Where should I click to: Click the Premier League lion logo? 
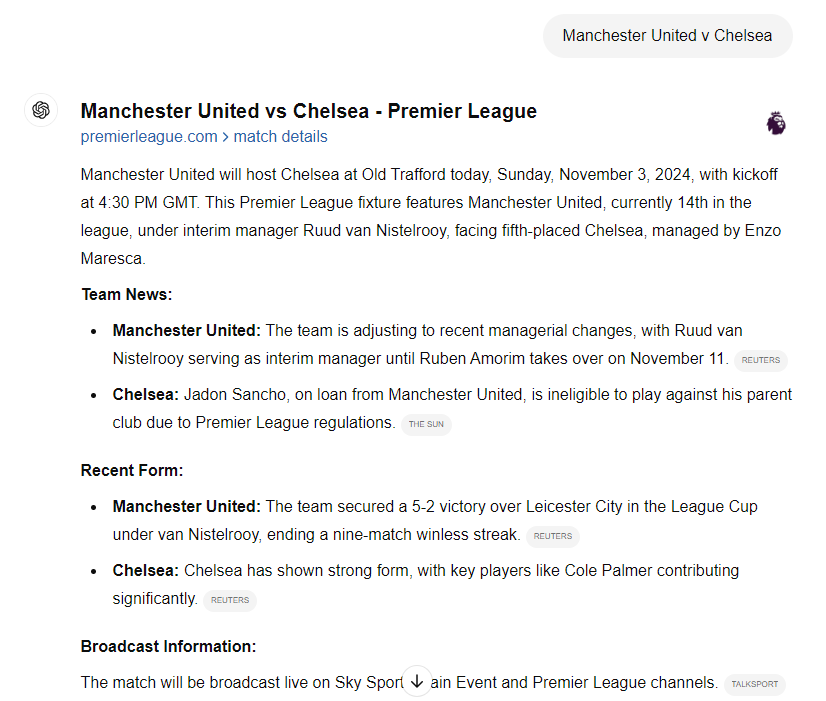776,123
